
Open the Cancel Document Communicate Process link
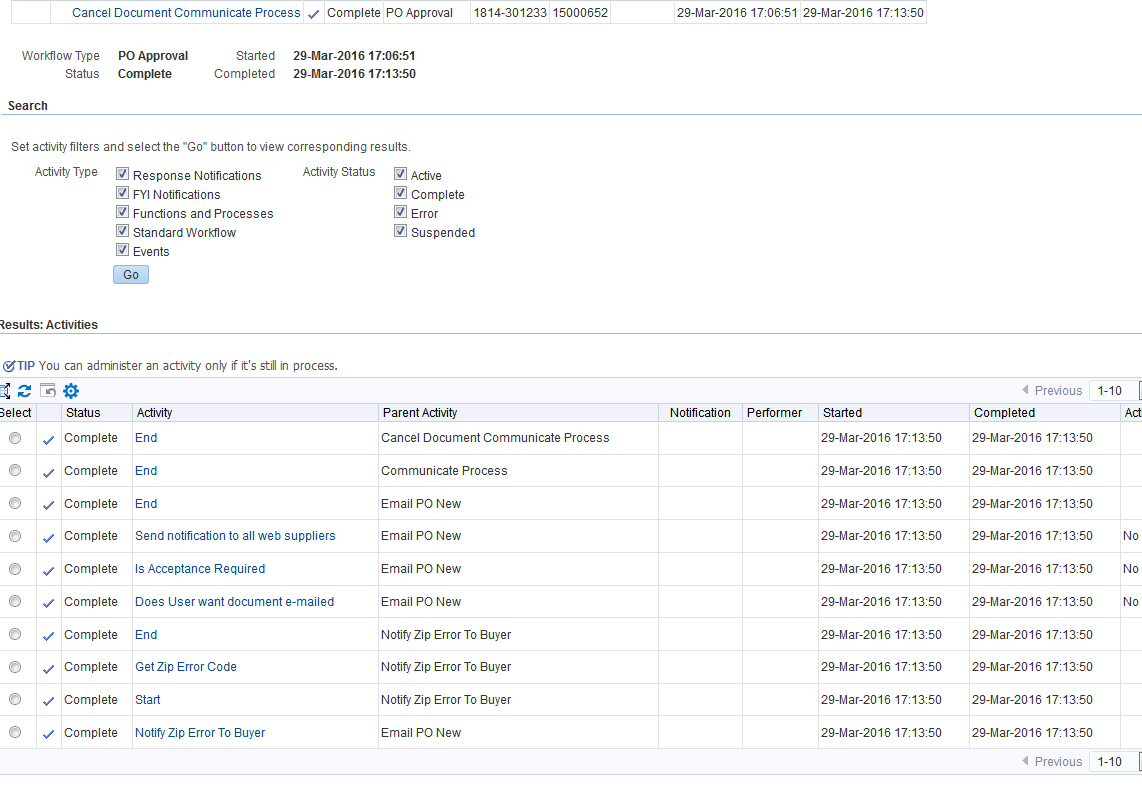pyautogui.click(x=186, y=13)
